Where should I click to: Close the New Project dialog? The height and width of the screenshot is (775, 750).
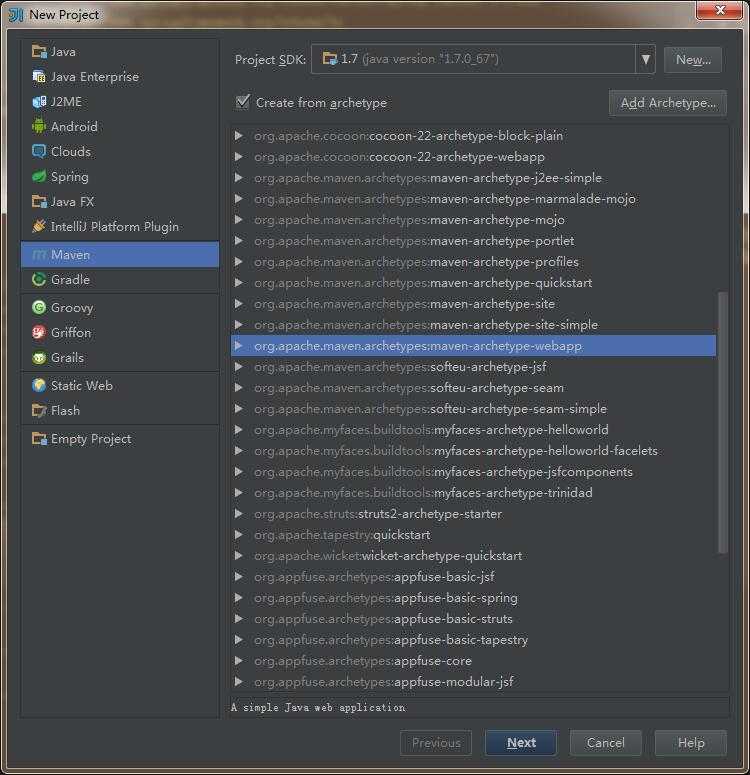(x=719, y=10)
